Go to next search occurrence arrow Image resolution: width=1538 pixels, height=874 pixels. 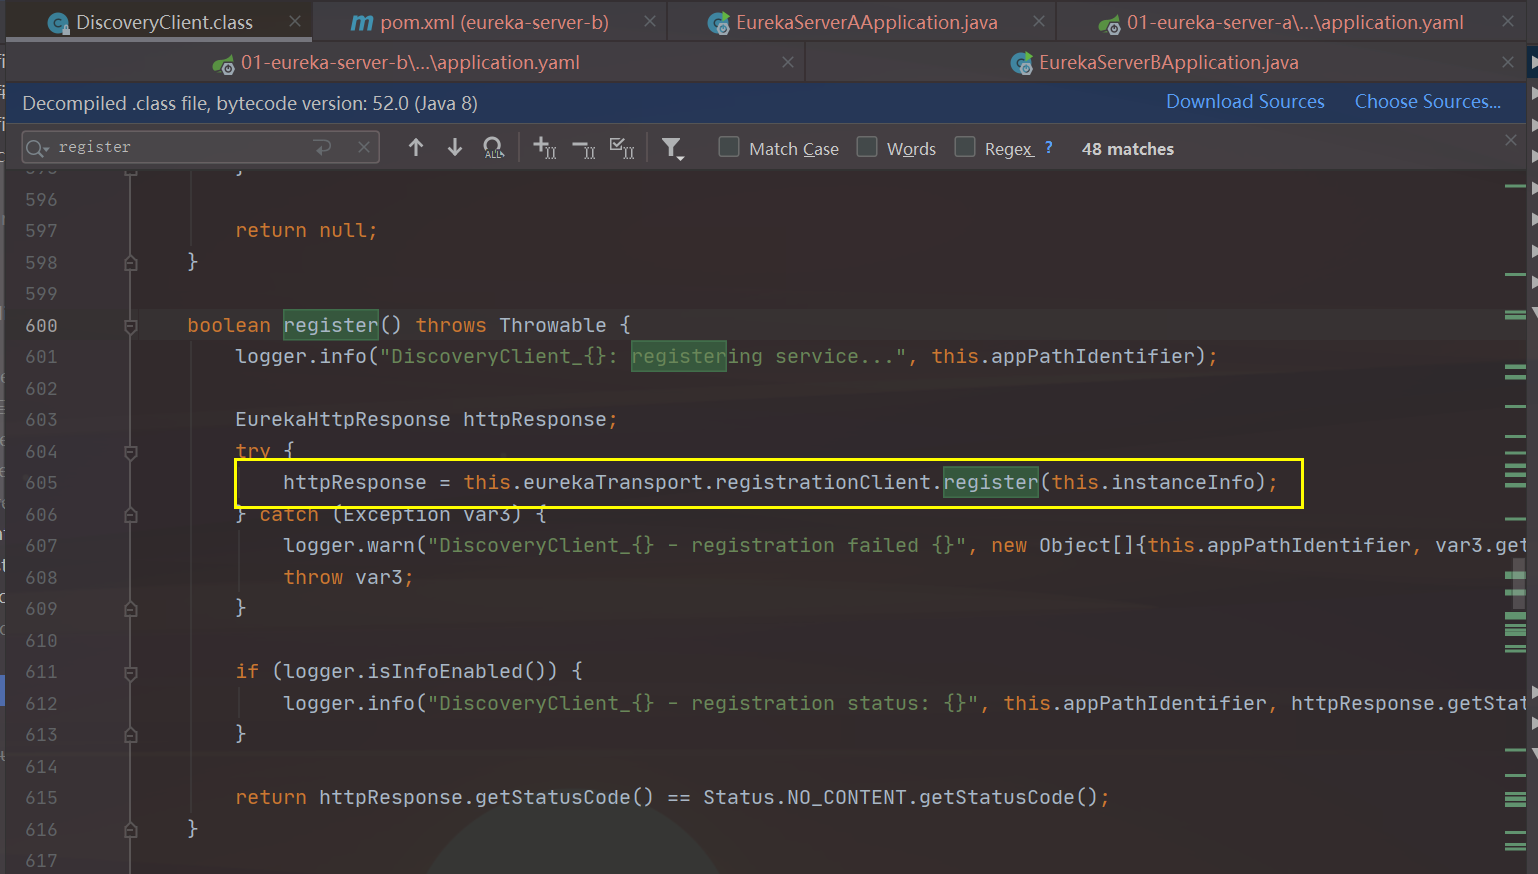point(455,148)
